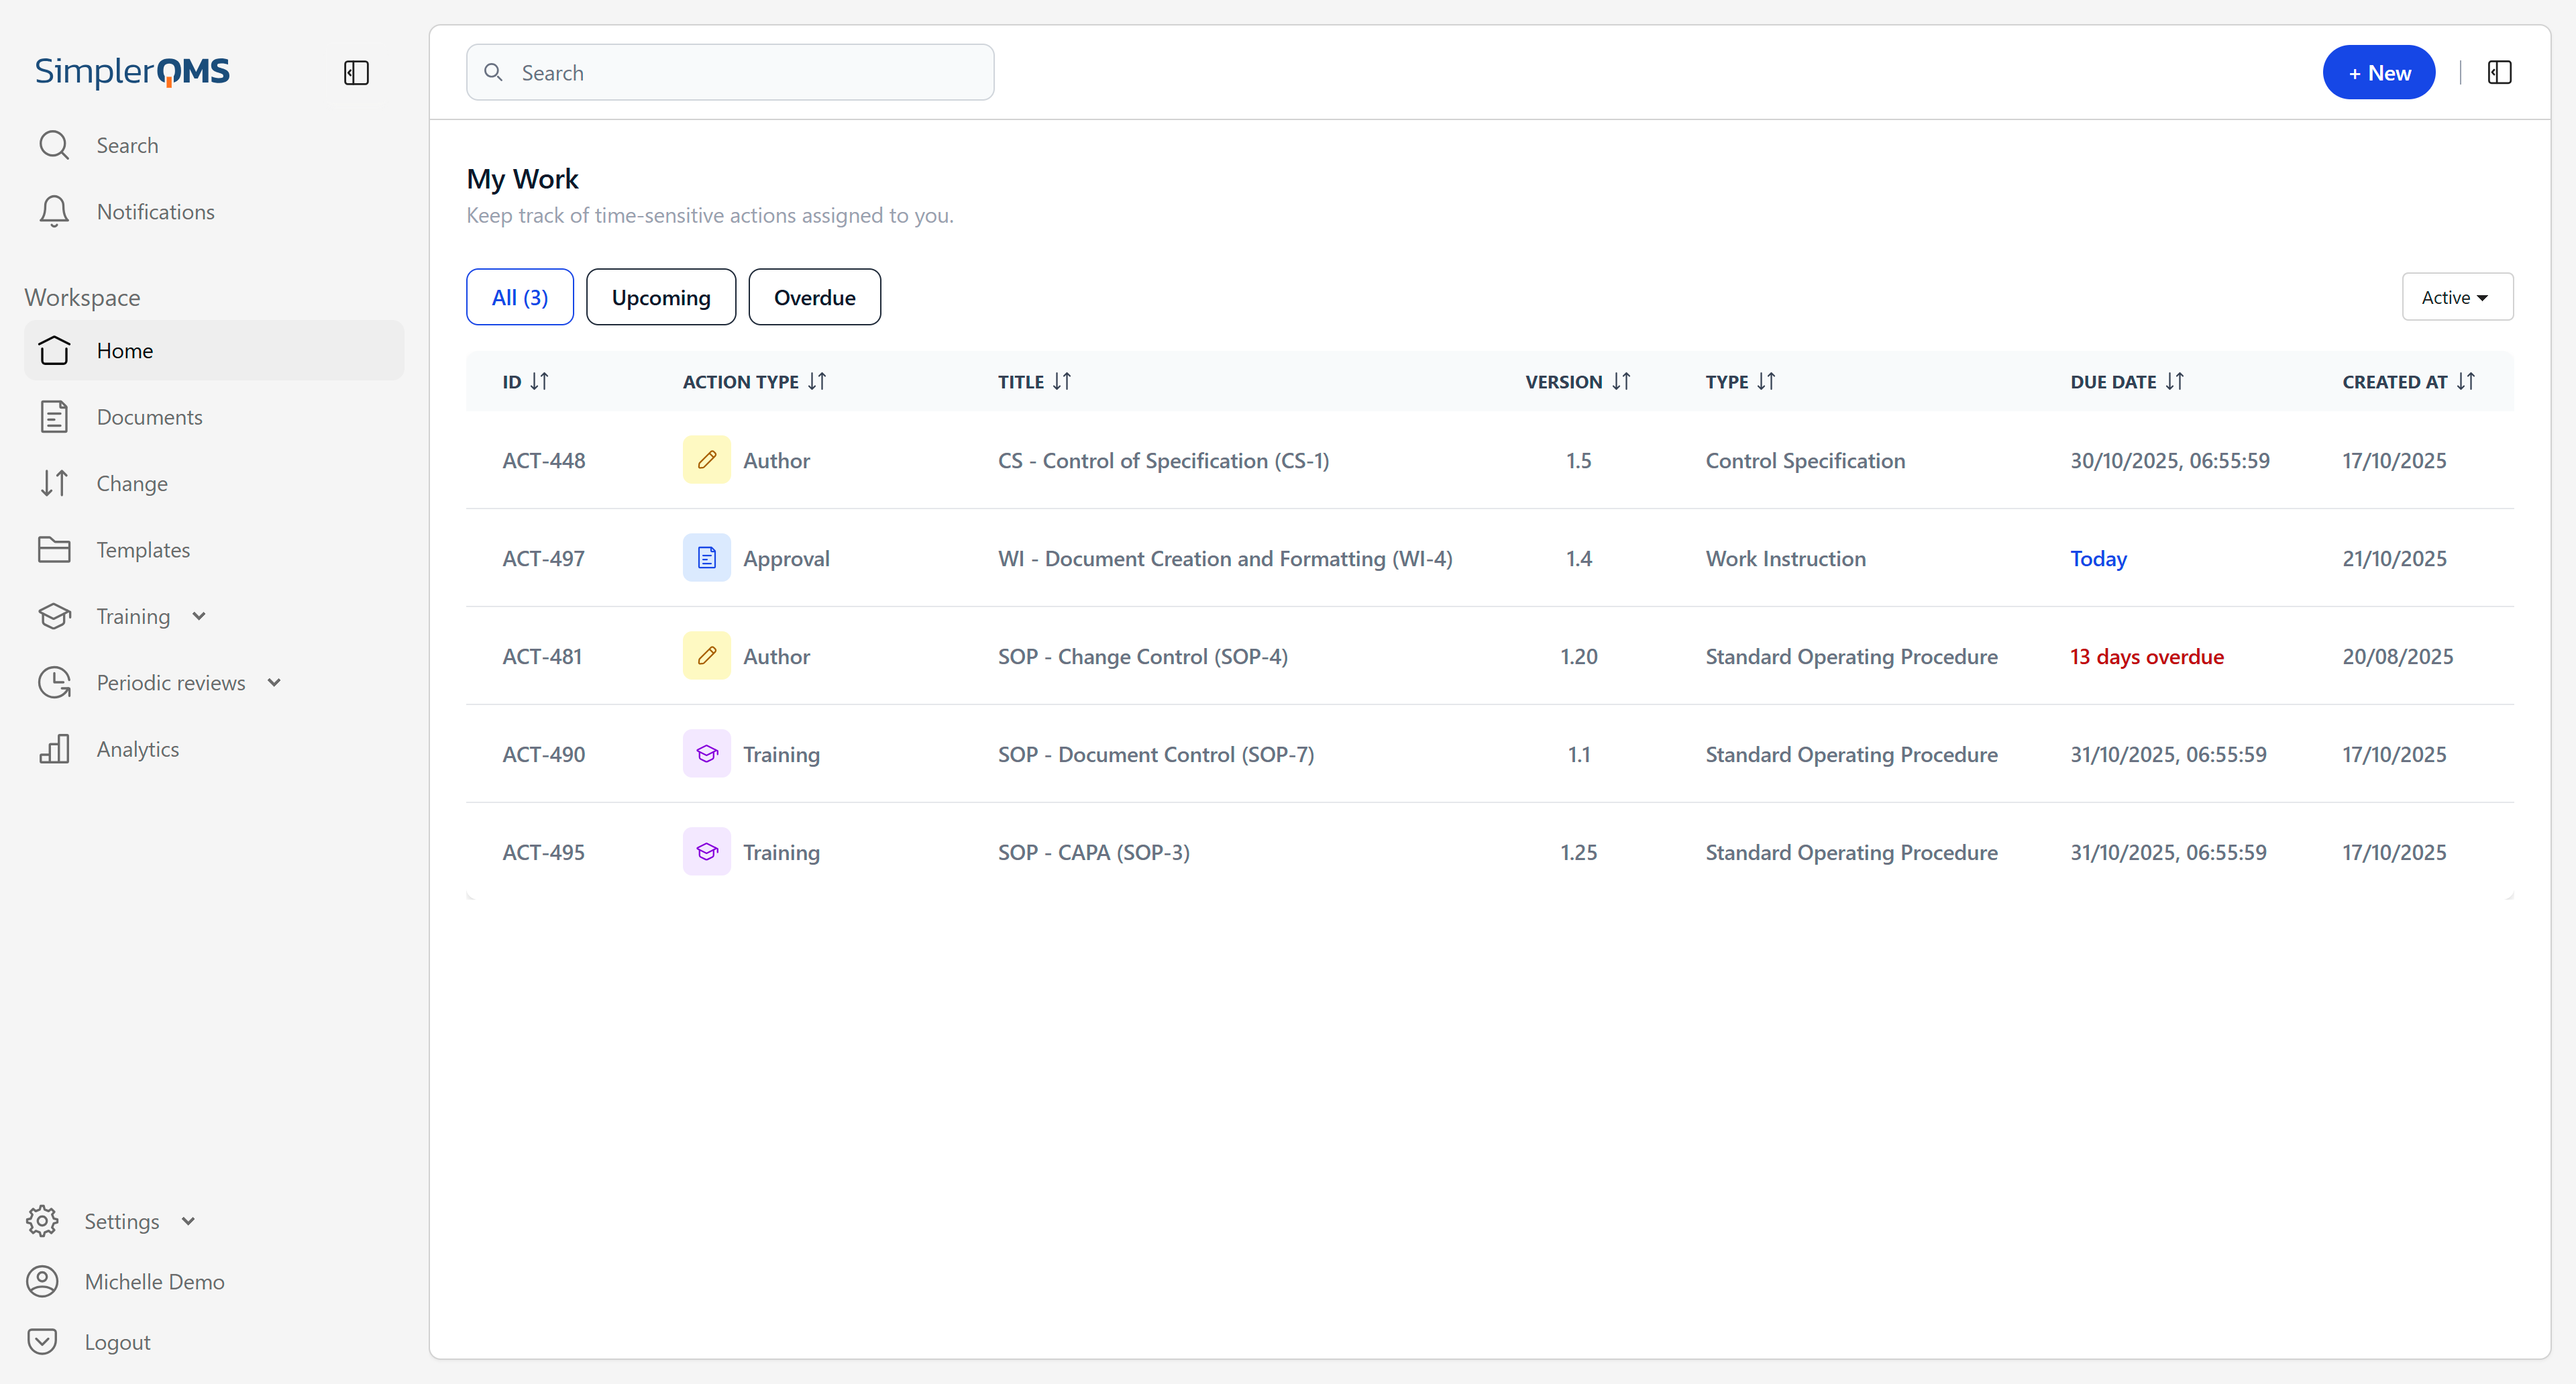Expand the Settings menu chevron
The image size is (2576, 1384).
(188, 1221)
